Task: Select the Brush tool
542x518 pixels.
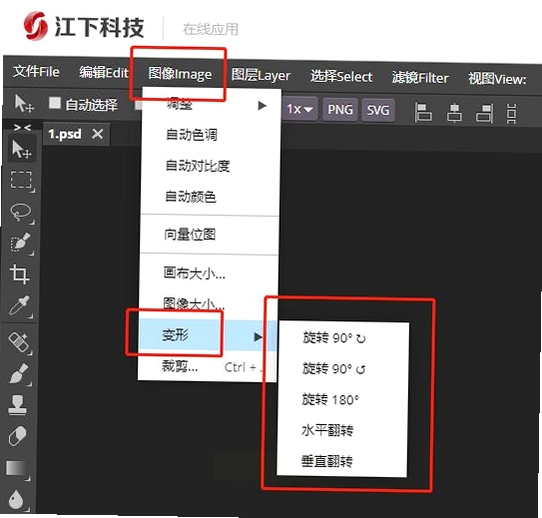Action: click(x=19, y=374)
